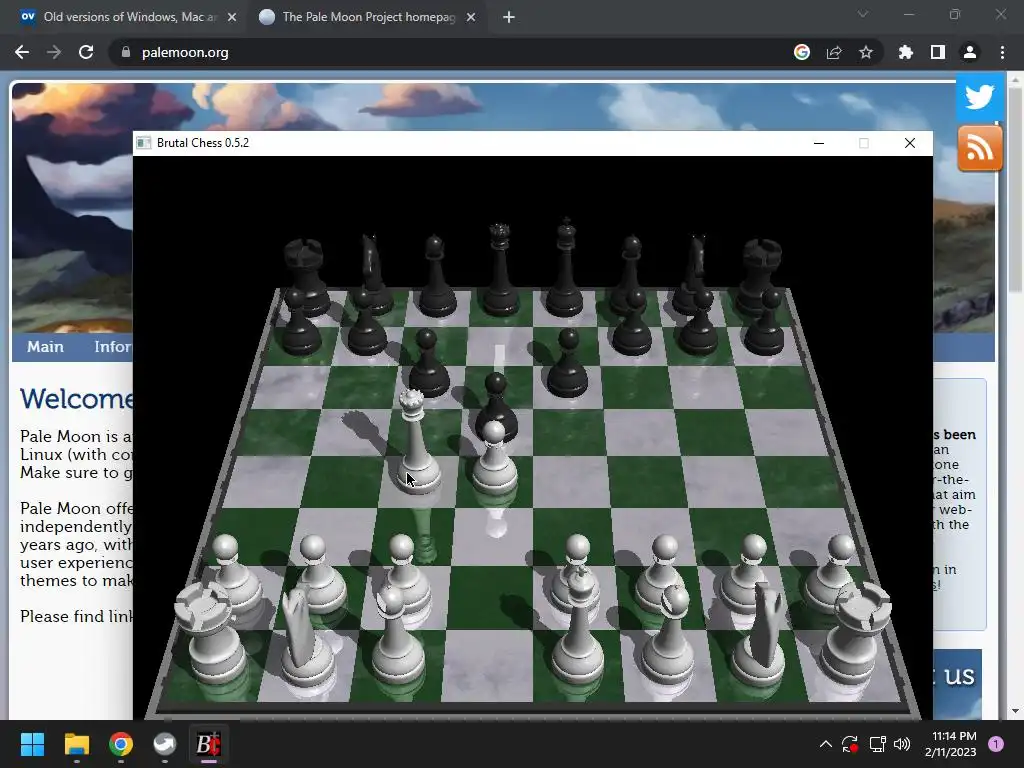This screenshot has width=1024, height=768.
Task: Open Pale Moon from the taskbar
Action: [165, 744]
